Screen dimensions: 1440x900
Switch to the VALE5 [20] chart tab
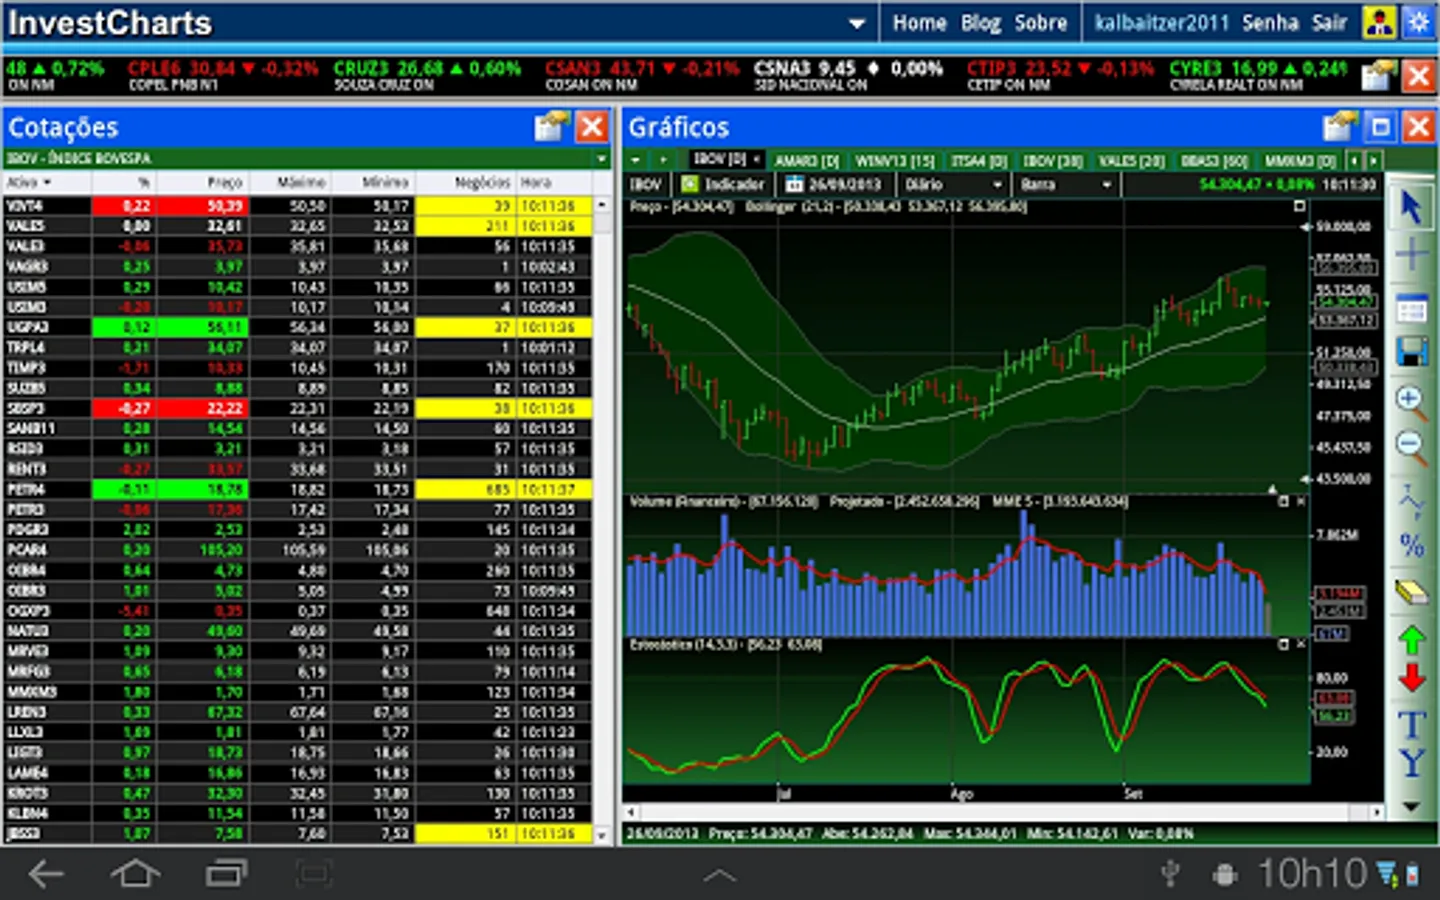click(x=1131, y=160)
